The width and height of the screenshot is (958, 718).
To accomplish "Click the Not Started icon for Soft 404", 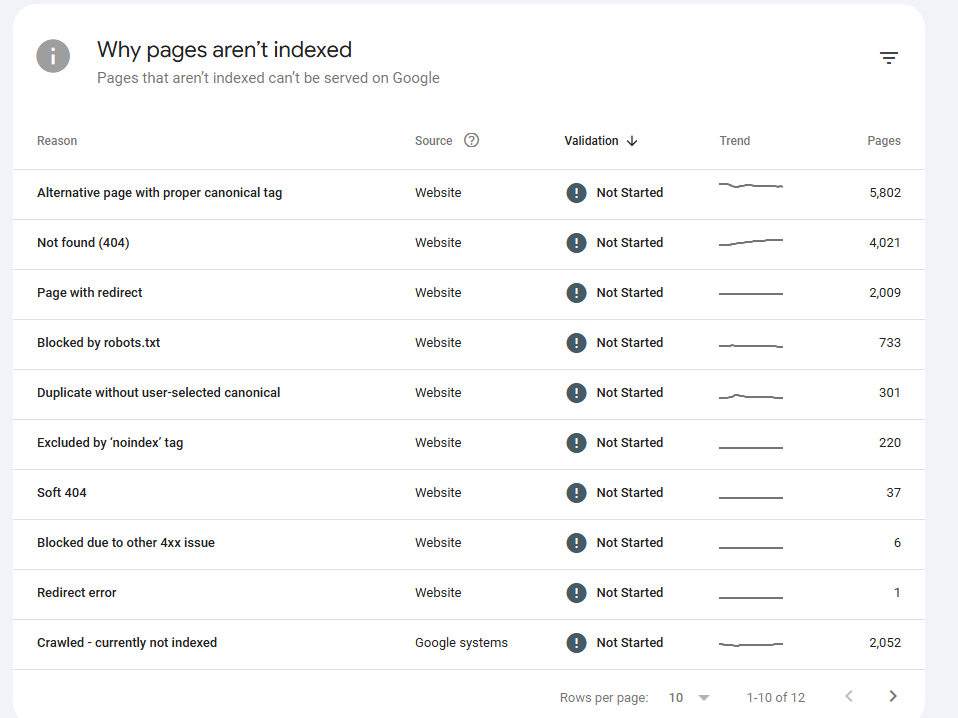I will 576,493.
